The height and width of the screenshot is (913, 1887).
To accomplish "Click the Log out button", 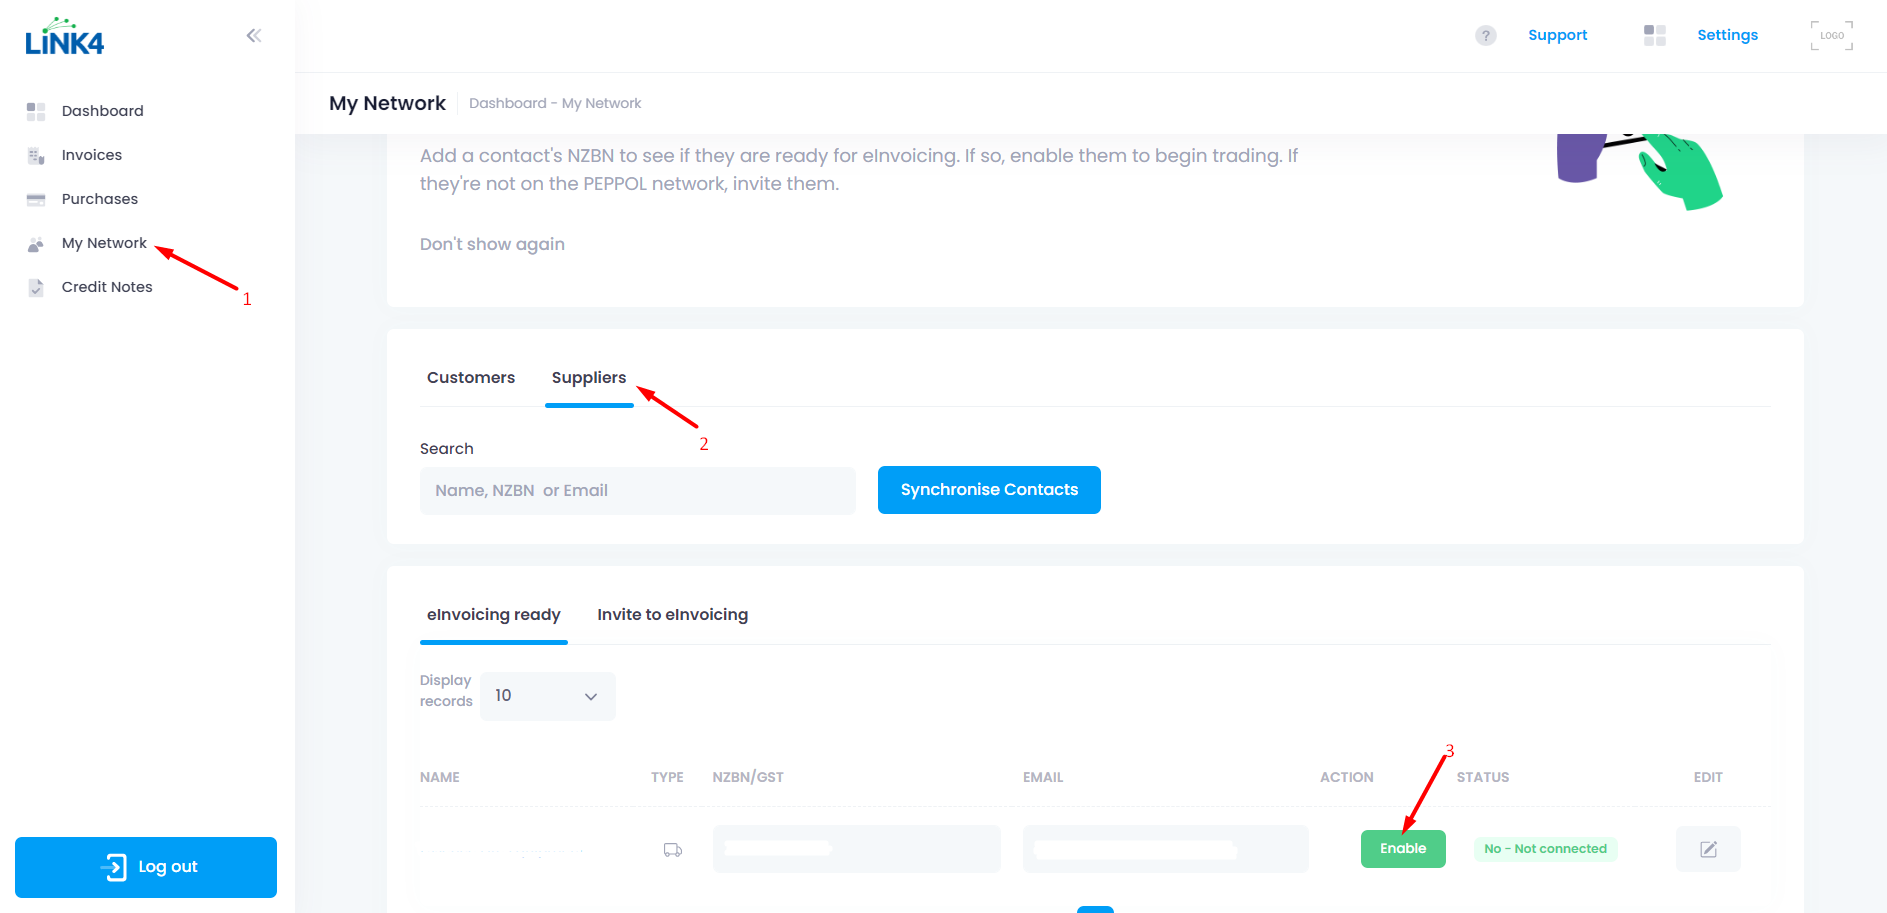I will 146,867.
